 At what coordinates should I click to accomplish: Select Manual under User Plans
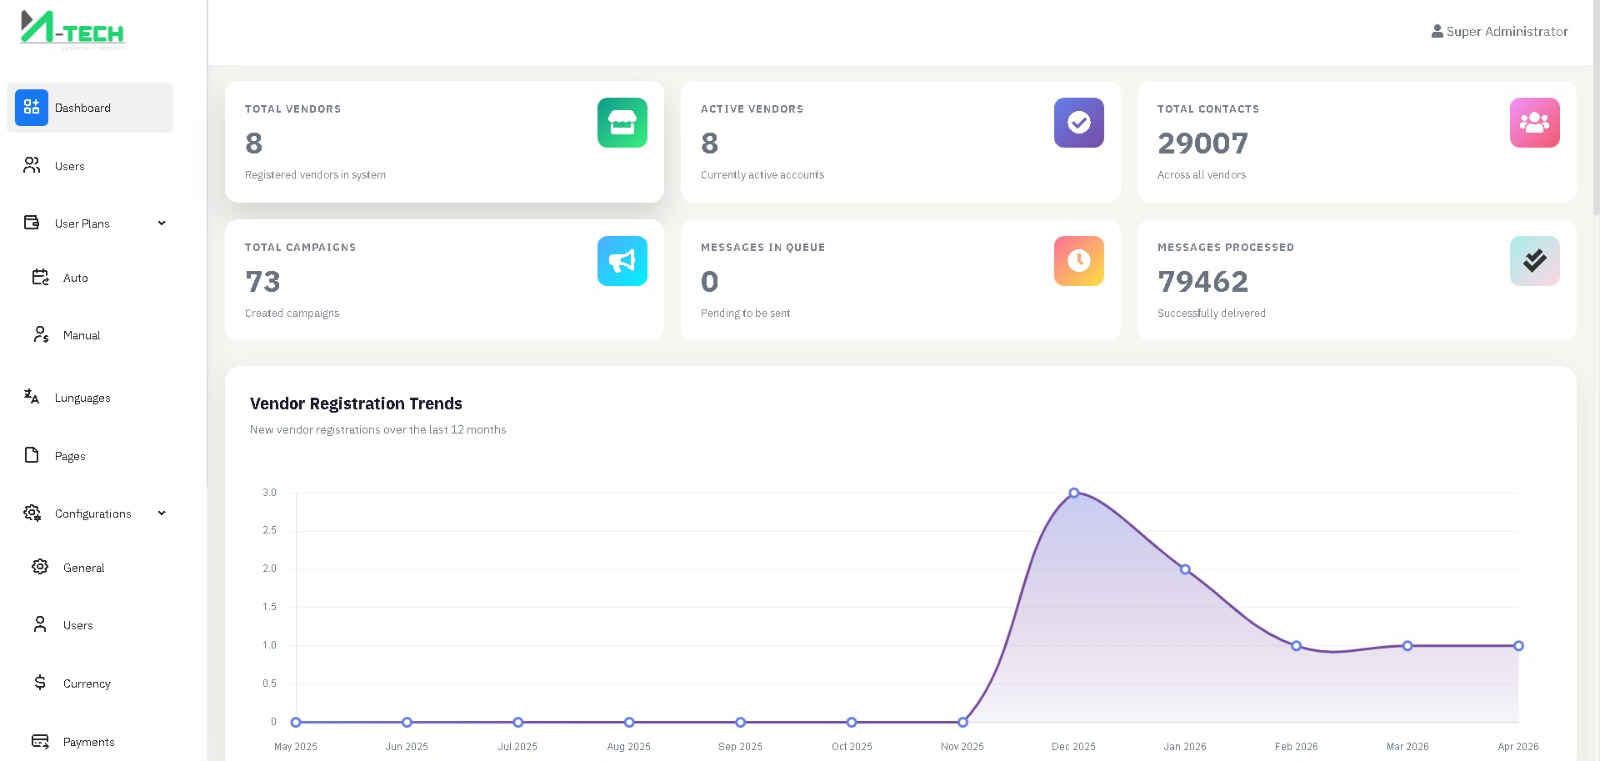point(81,336)
